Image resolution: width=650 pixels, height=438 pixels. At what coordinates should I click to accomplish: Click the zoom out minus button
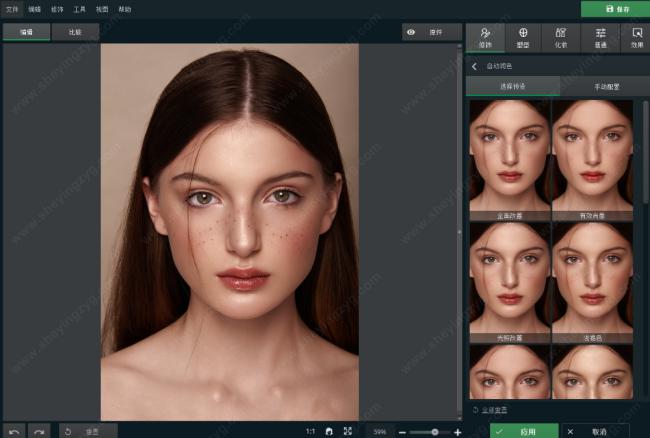click(x=402, y=431)
